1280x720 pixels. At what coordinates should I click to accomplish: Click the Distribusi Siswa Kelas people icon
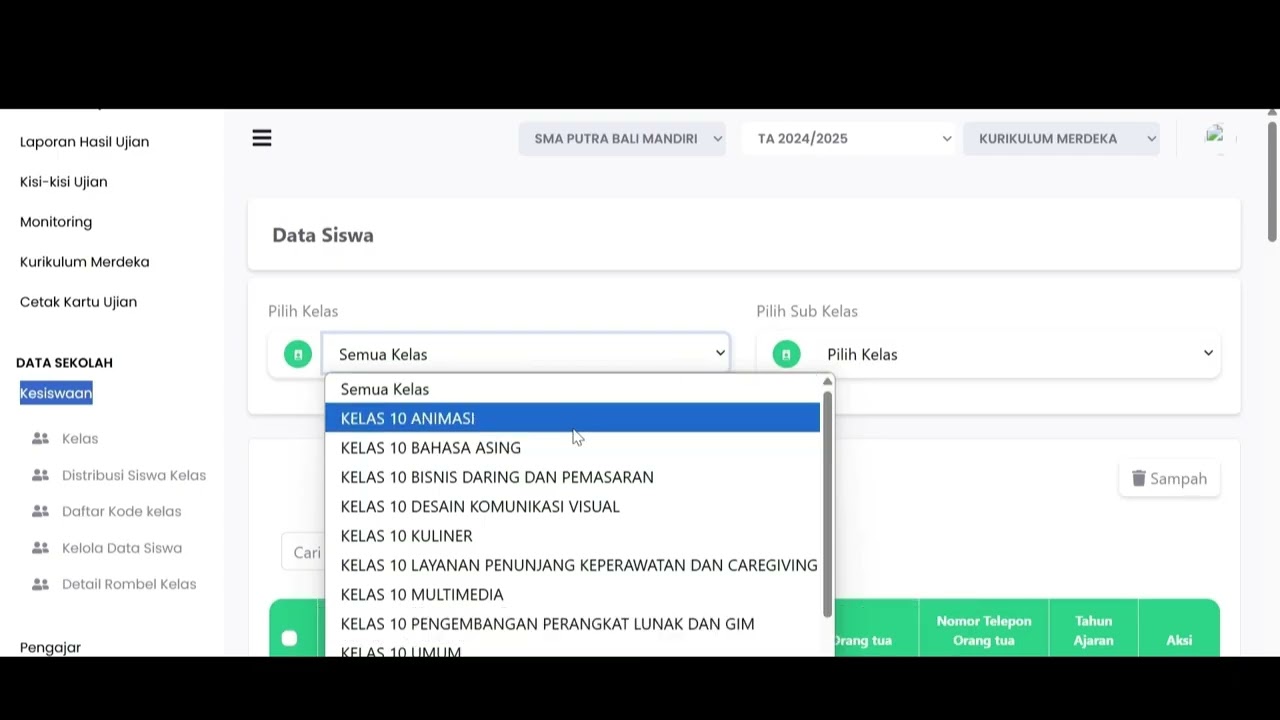[40, 475]
